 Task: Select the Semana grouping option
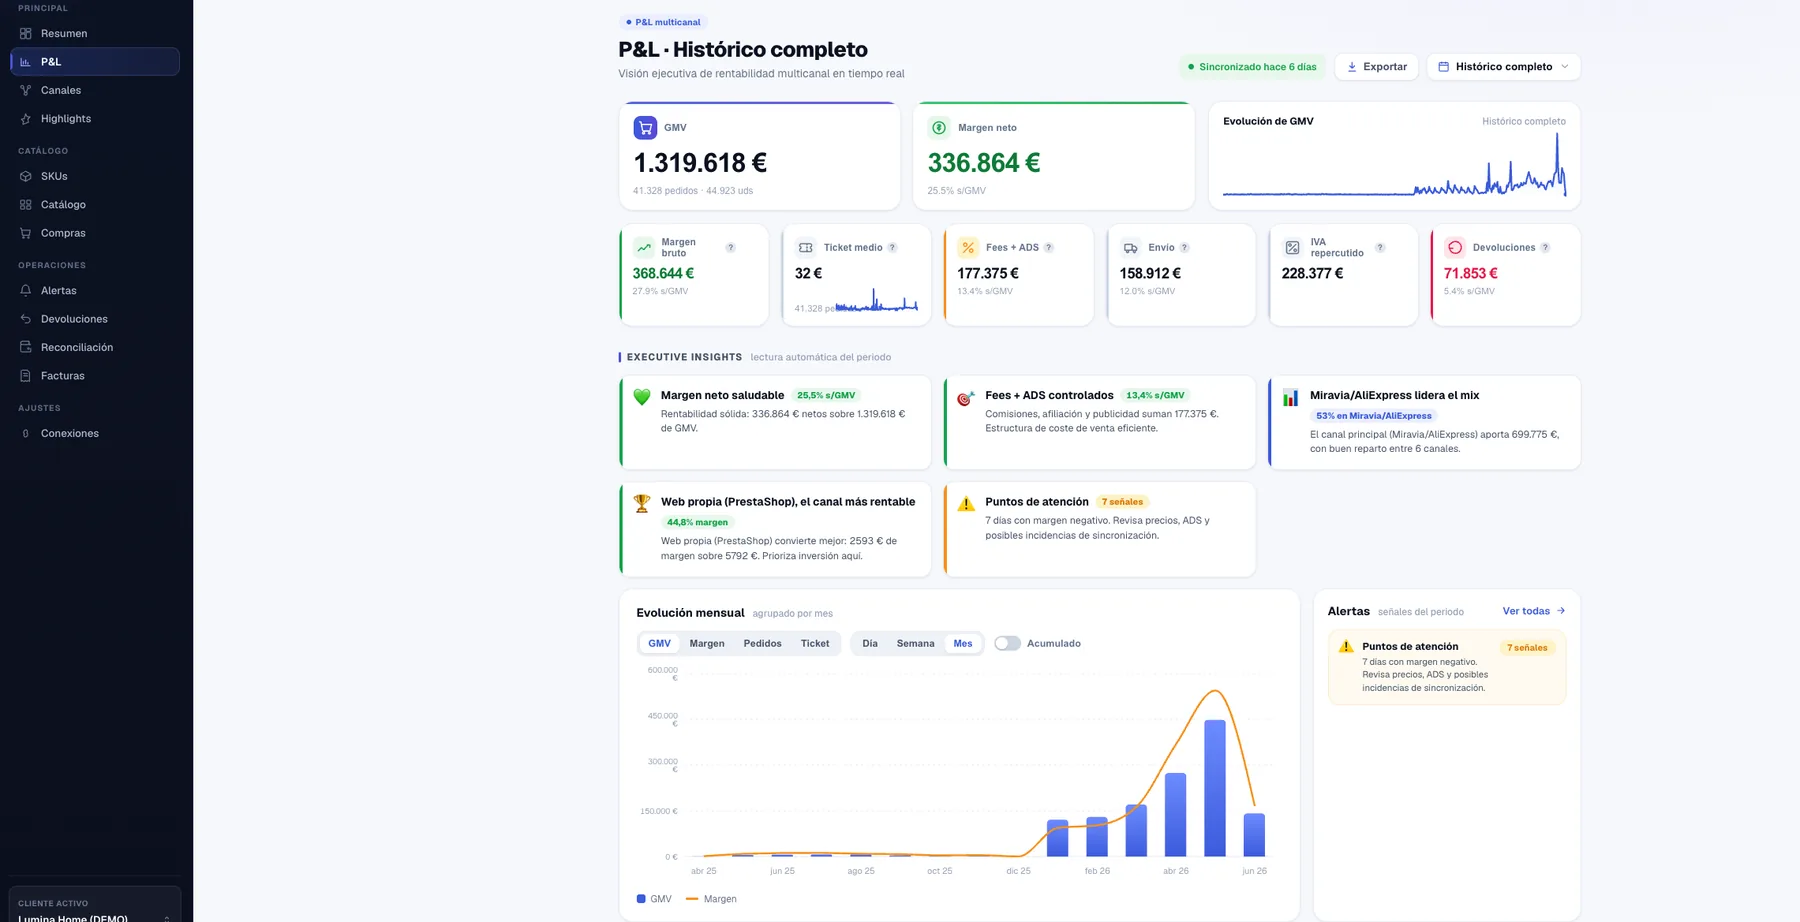(x=915, y=643)
